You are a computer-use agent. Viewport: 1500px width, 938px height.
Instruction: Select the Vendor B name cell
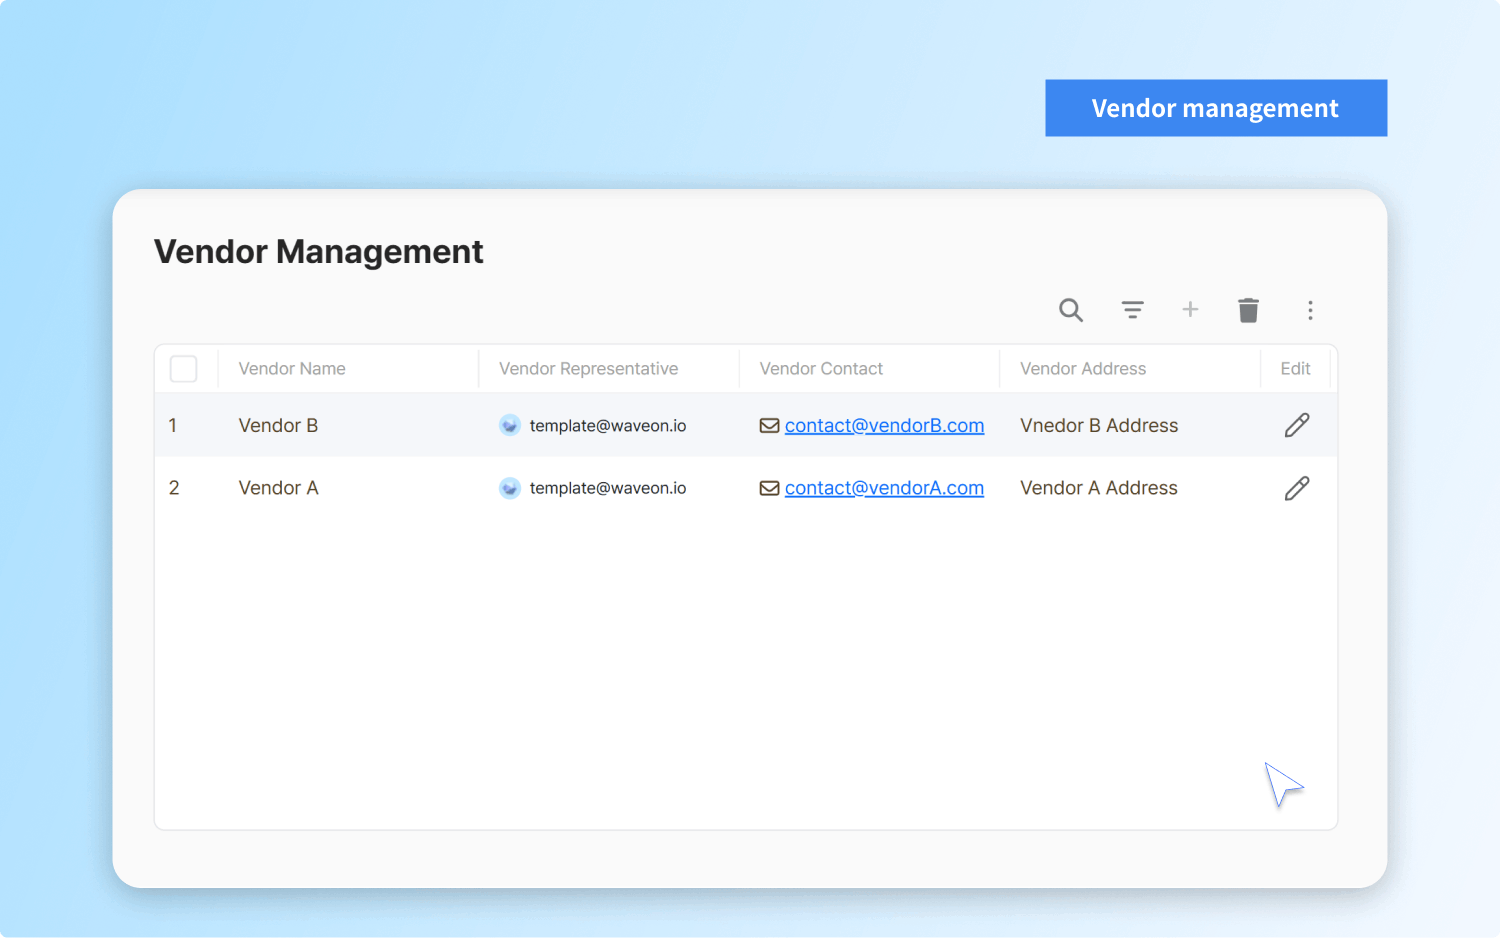click(278, 426)
